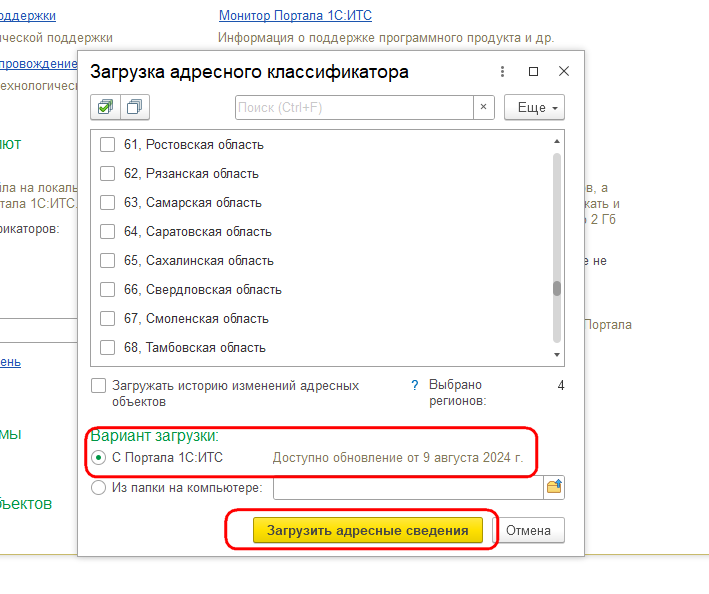Click the Отмена button
Screen dimensions: 709x594
(x=528, y=530)
